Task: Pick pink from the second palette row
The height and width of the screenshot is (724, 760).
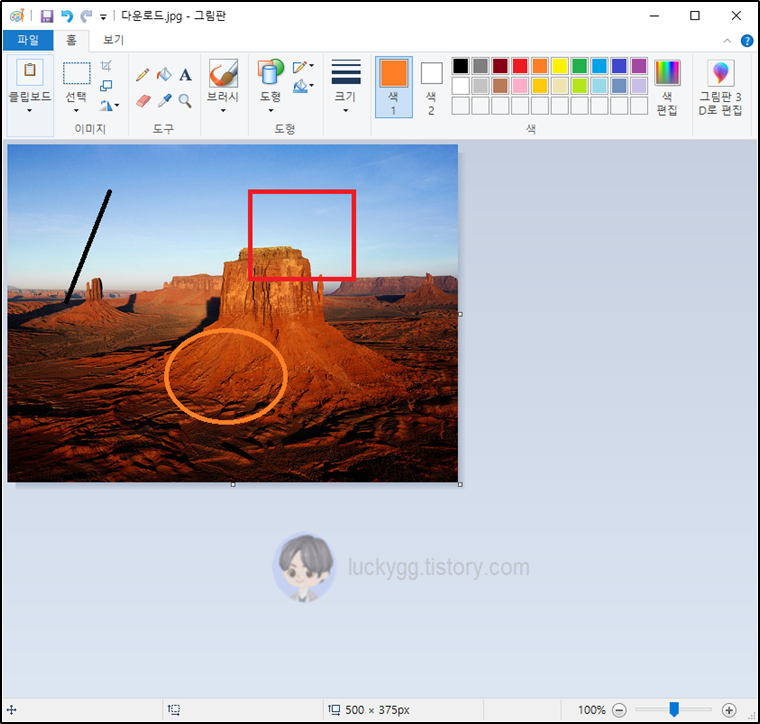Action: (520, 86)
